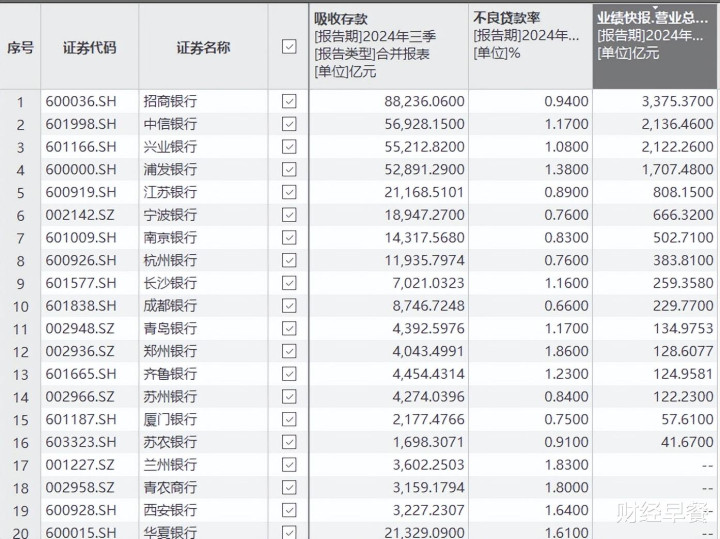Uncheck the 浦发银行 row checkbox
Image resolution: width=720 pixels, height=539 pixels.
click(x=289, y=169)
